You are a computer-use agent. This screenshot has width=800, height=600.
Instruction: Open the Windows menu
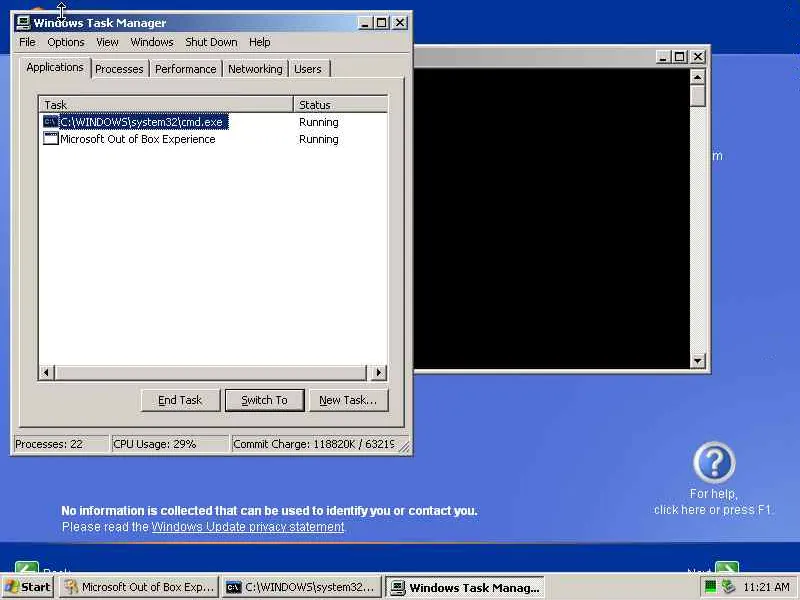coord(152,42)
